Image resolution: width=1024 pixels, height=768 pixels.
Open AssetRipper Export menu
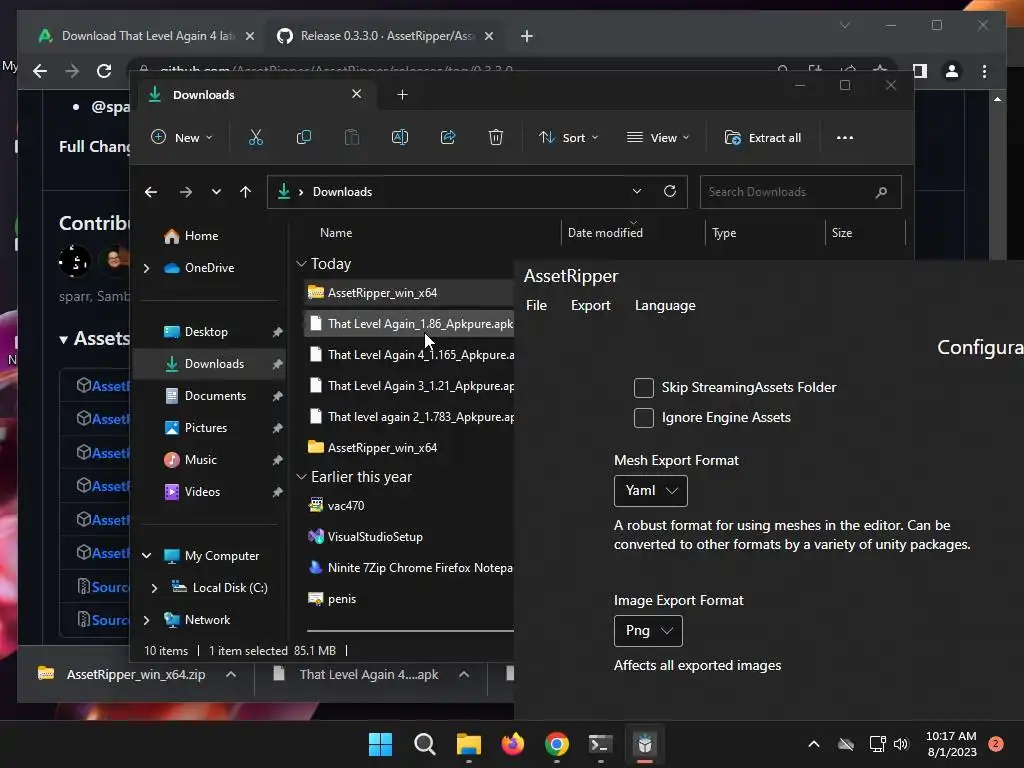pos(590,306)
